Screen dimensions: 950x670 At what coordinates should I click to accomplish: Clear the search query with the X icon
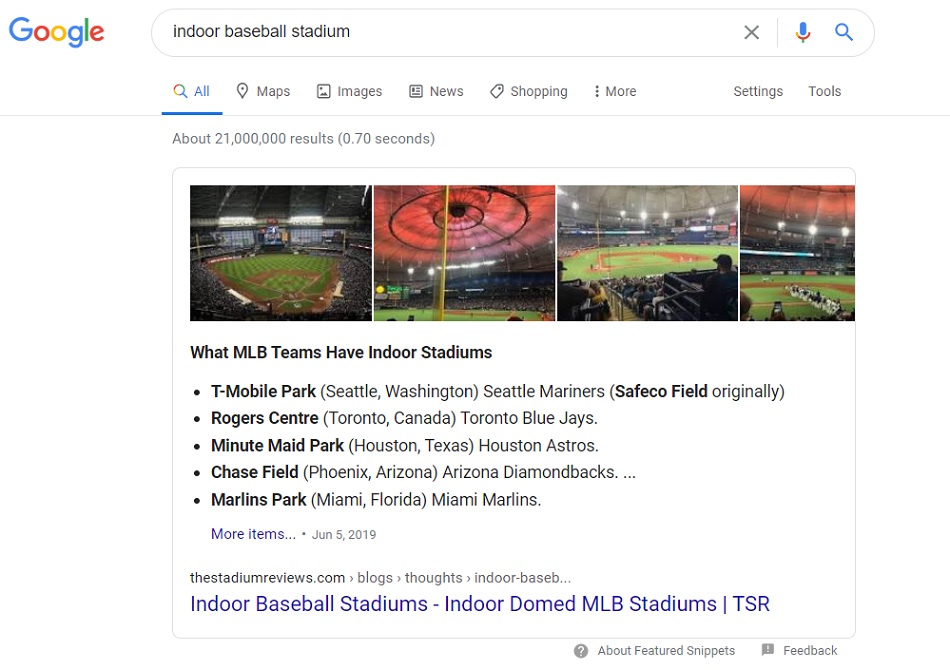coord(751,32)
